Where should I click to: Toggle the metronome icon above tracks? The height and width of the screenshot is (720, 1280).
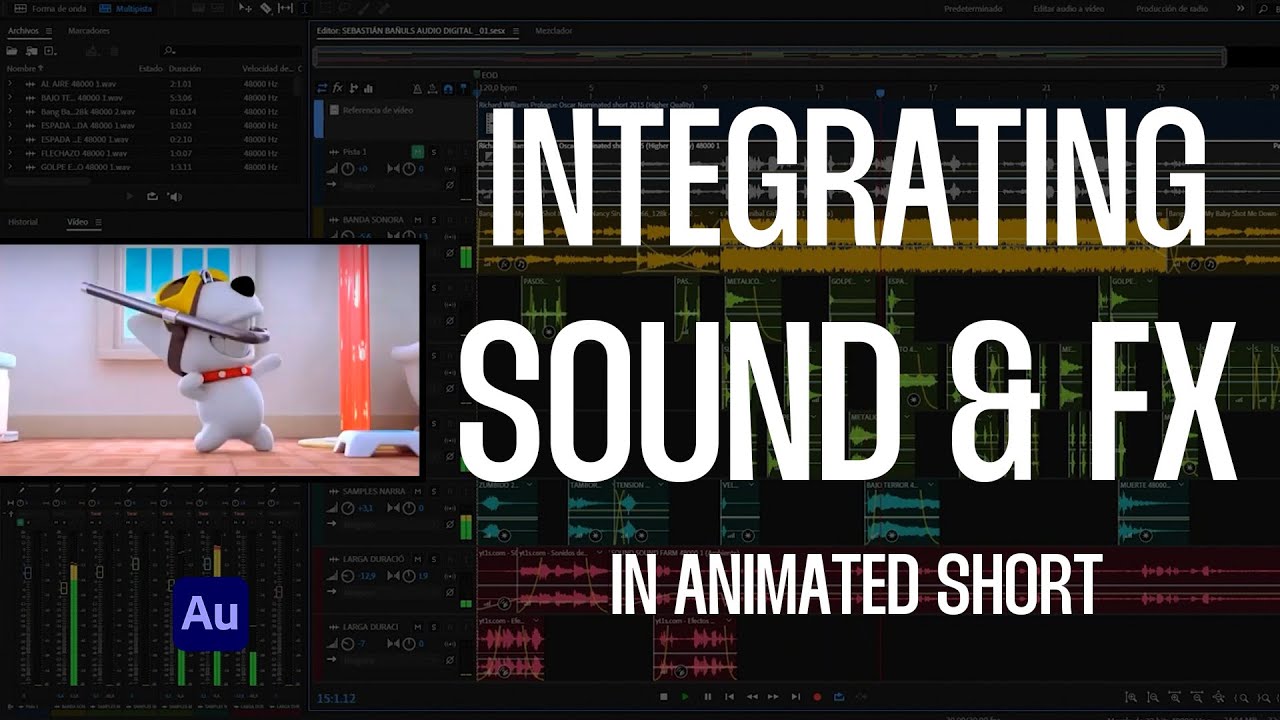(417, 88)
